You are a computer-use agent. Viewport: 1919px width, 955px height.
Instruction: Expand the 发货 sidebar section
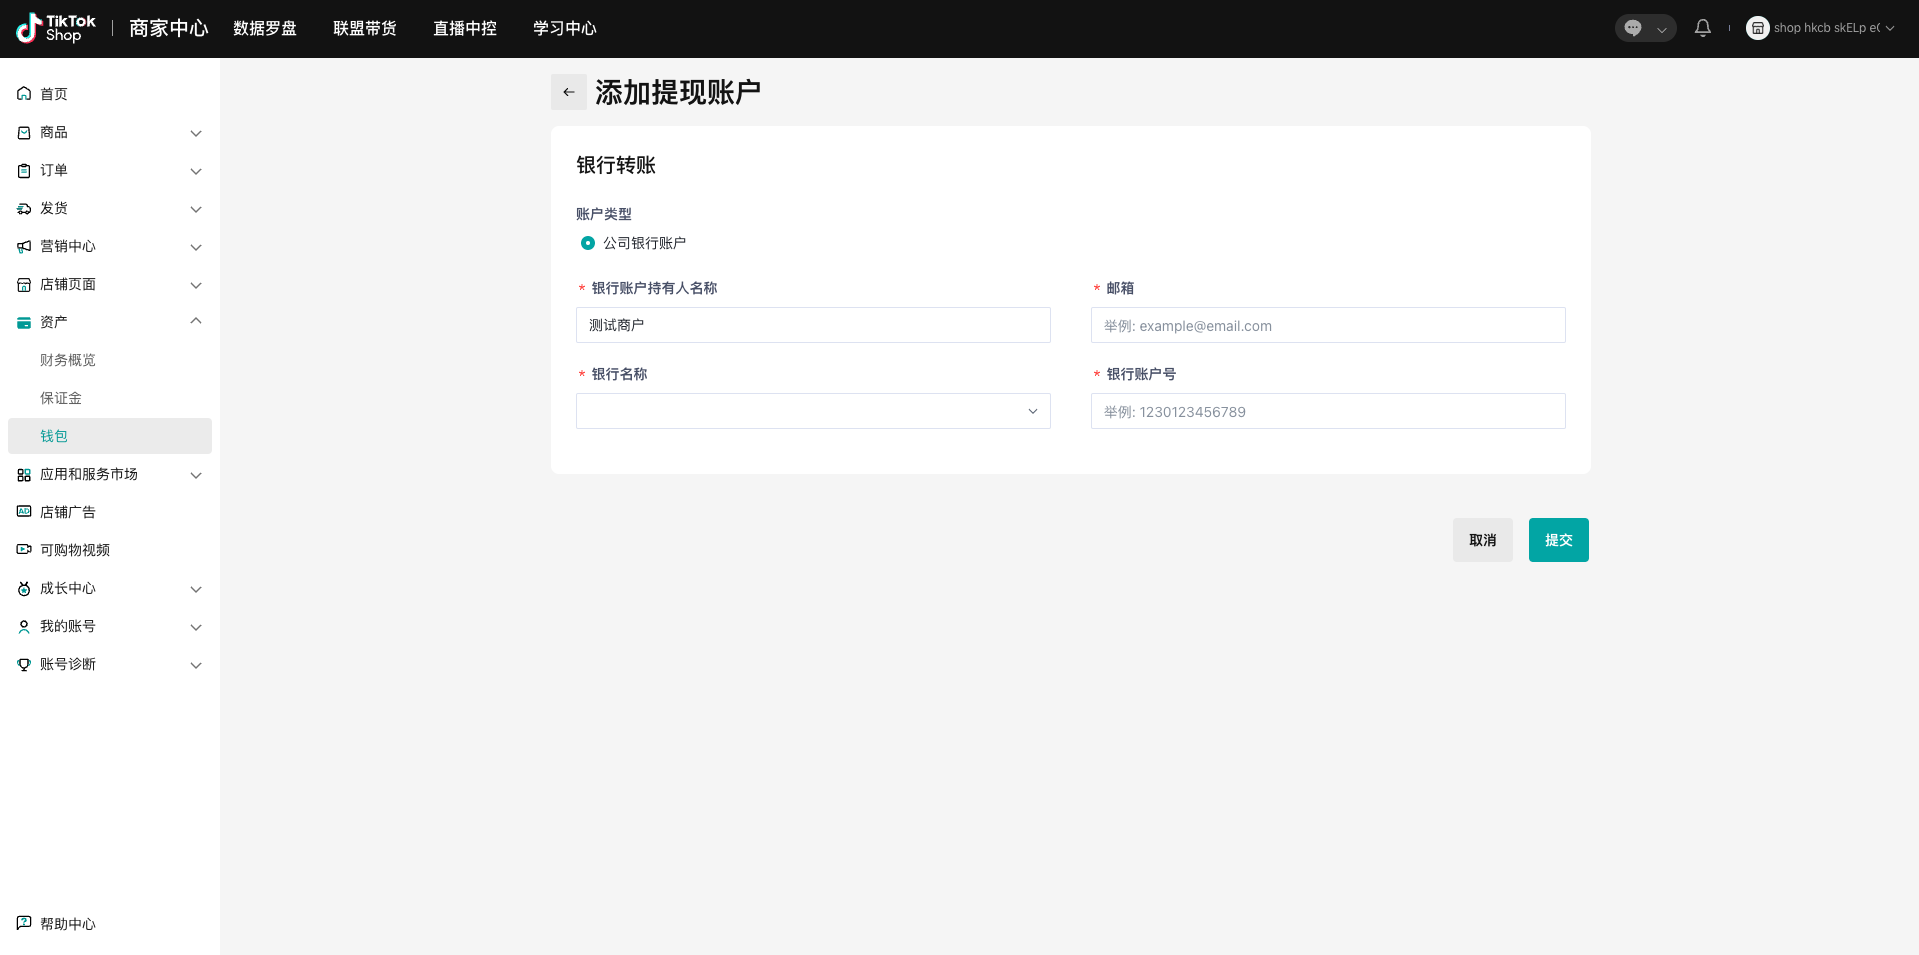click(x=196, y=209)
